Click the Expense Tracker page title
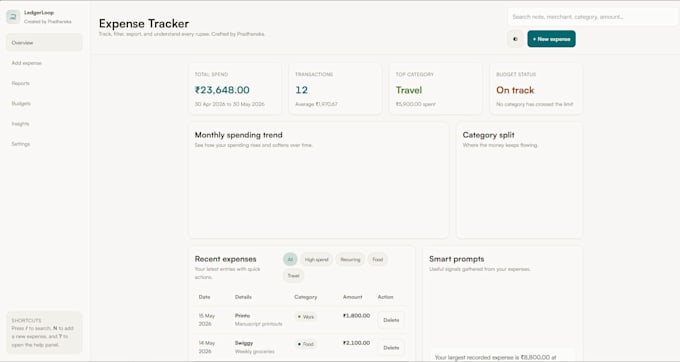This screenshot has width=680, height=362. point(144,23)
